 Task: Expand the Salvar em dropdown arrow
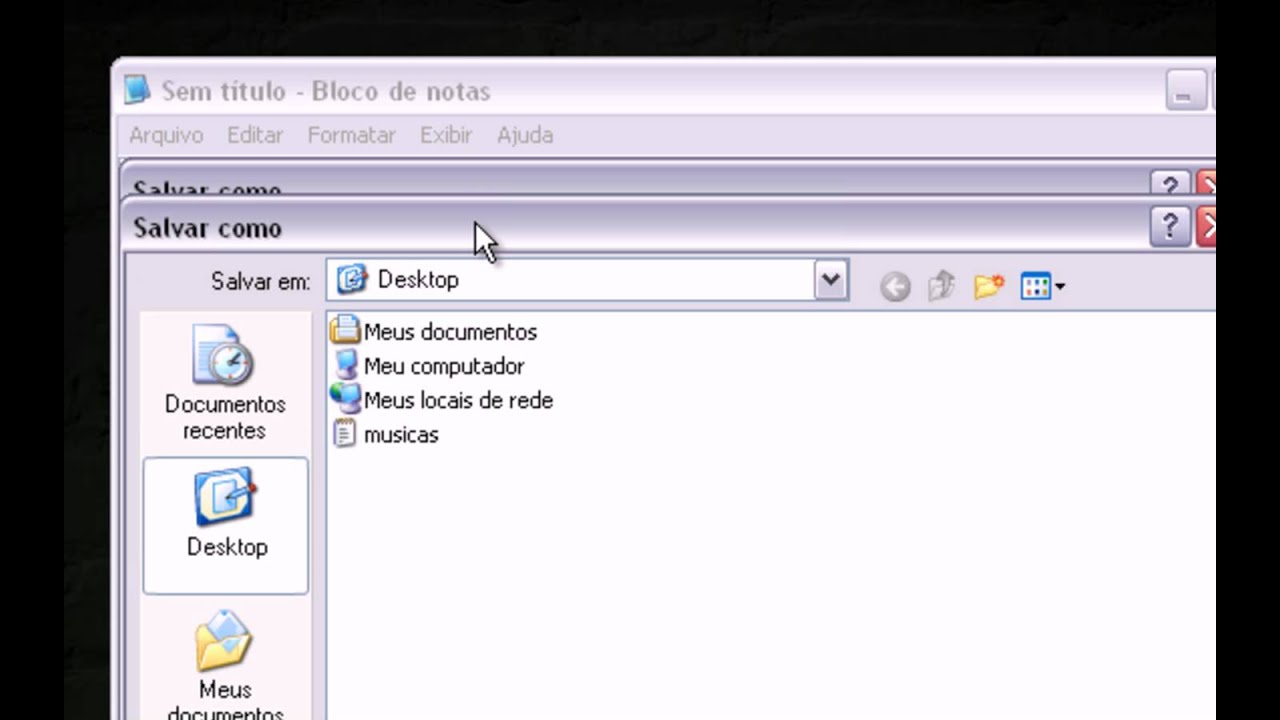click(830, 281)
